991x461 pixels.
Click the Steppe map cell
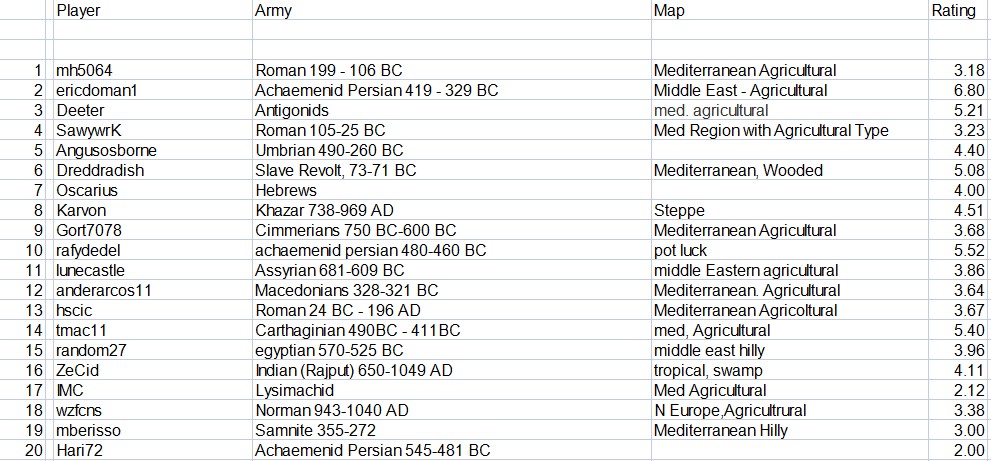pyautogui.click(x=790, y=211)
